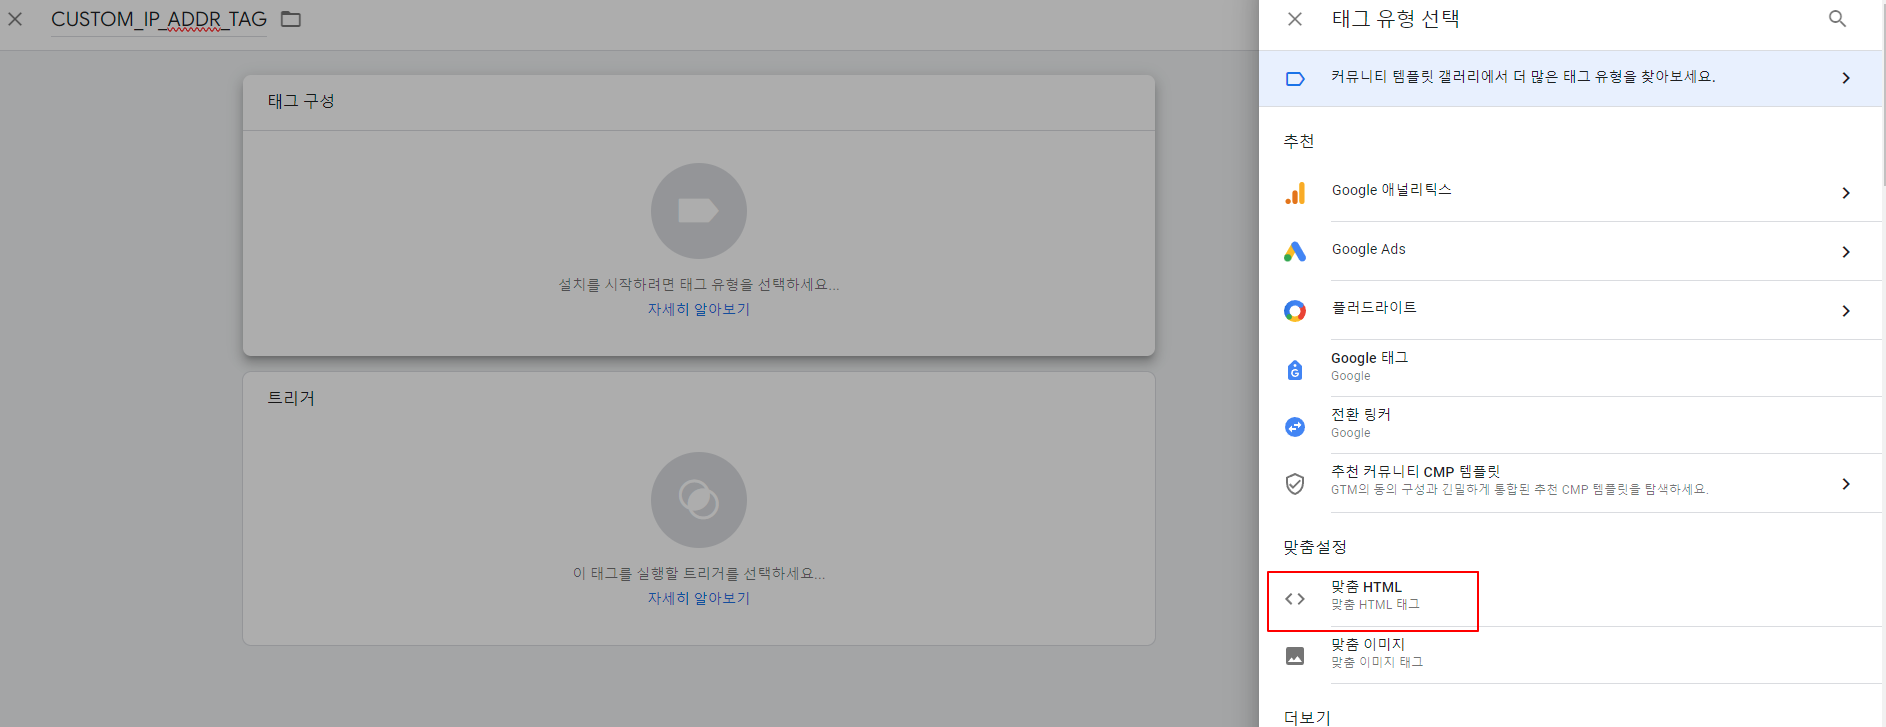Select 맞춤 이미지 tag type
This screenshot has height=727, width=1886.
pos(1570,655)
